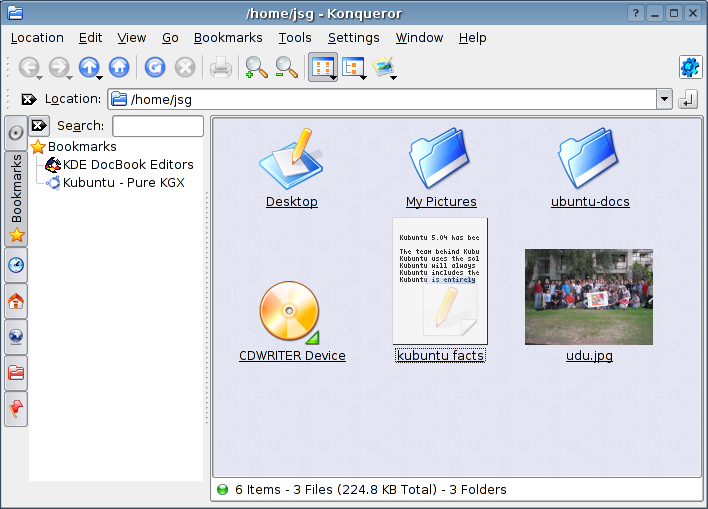Go forward with the Forward arrow

click(x=58, y=67)
